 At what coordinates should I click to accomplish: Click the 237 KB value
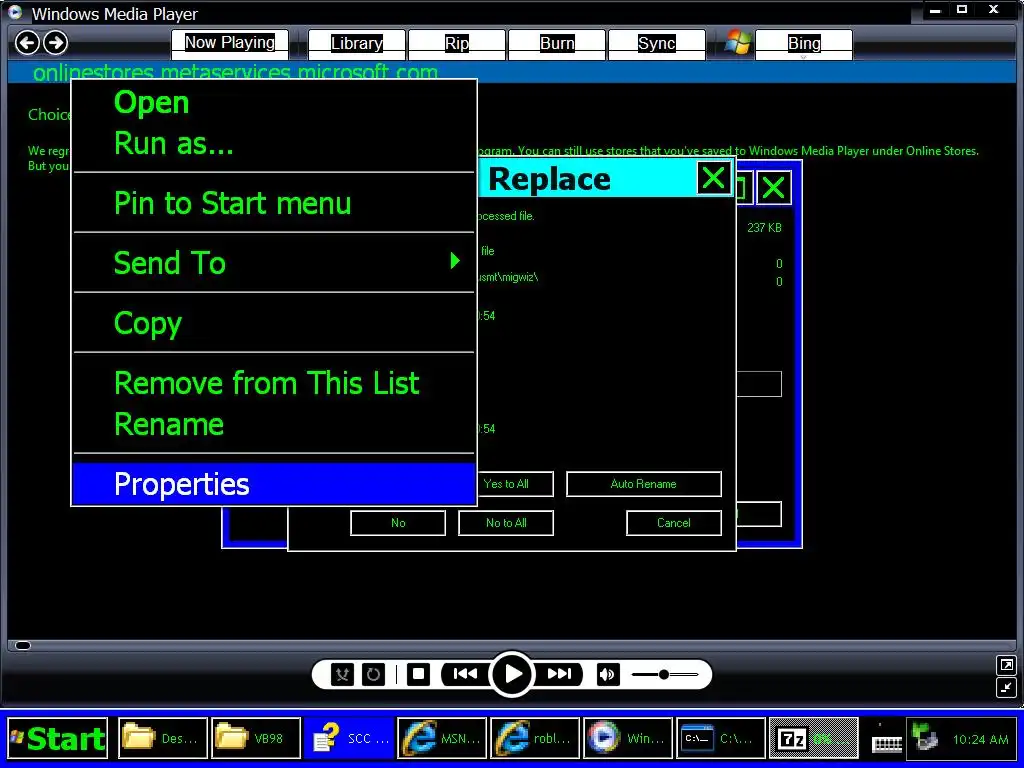coord(764,228)
